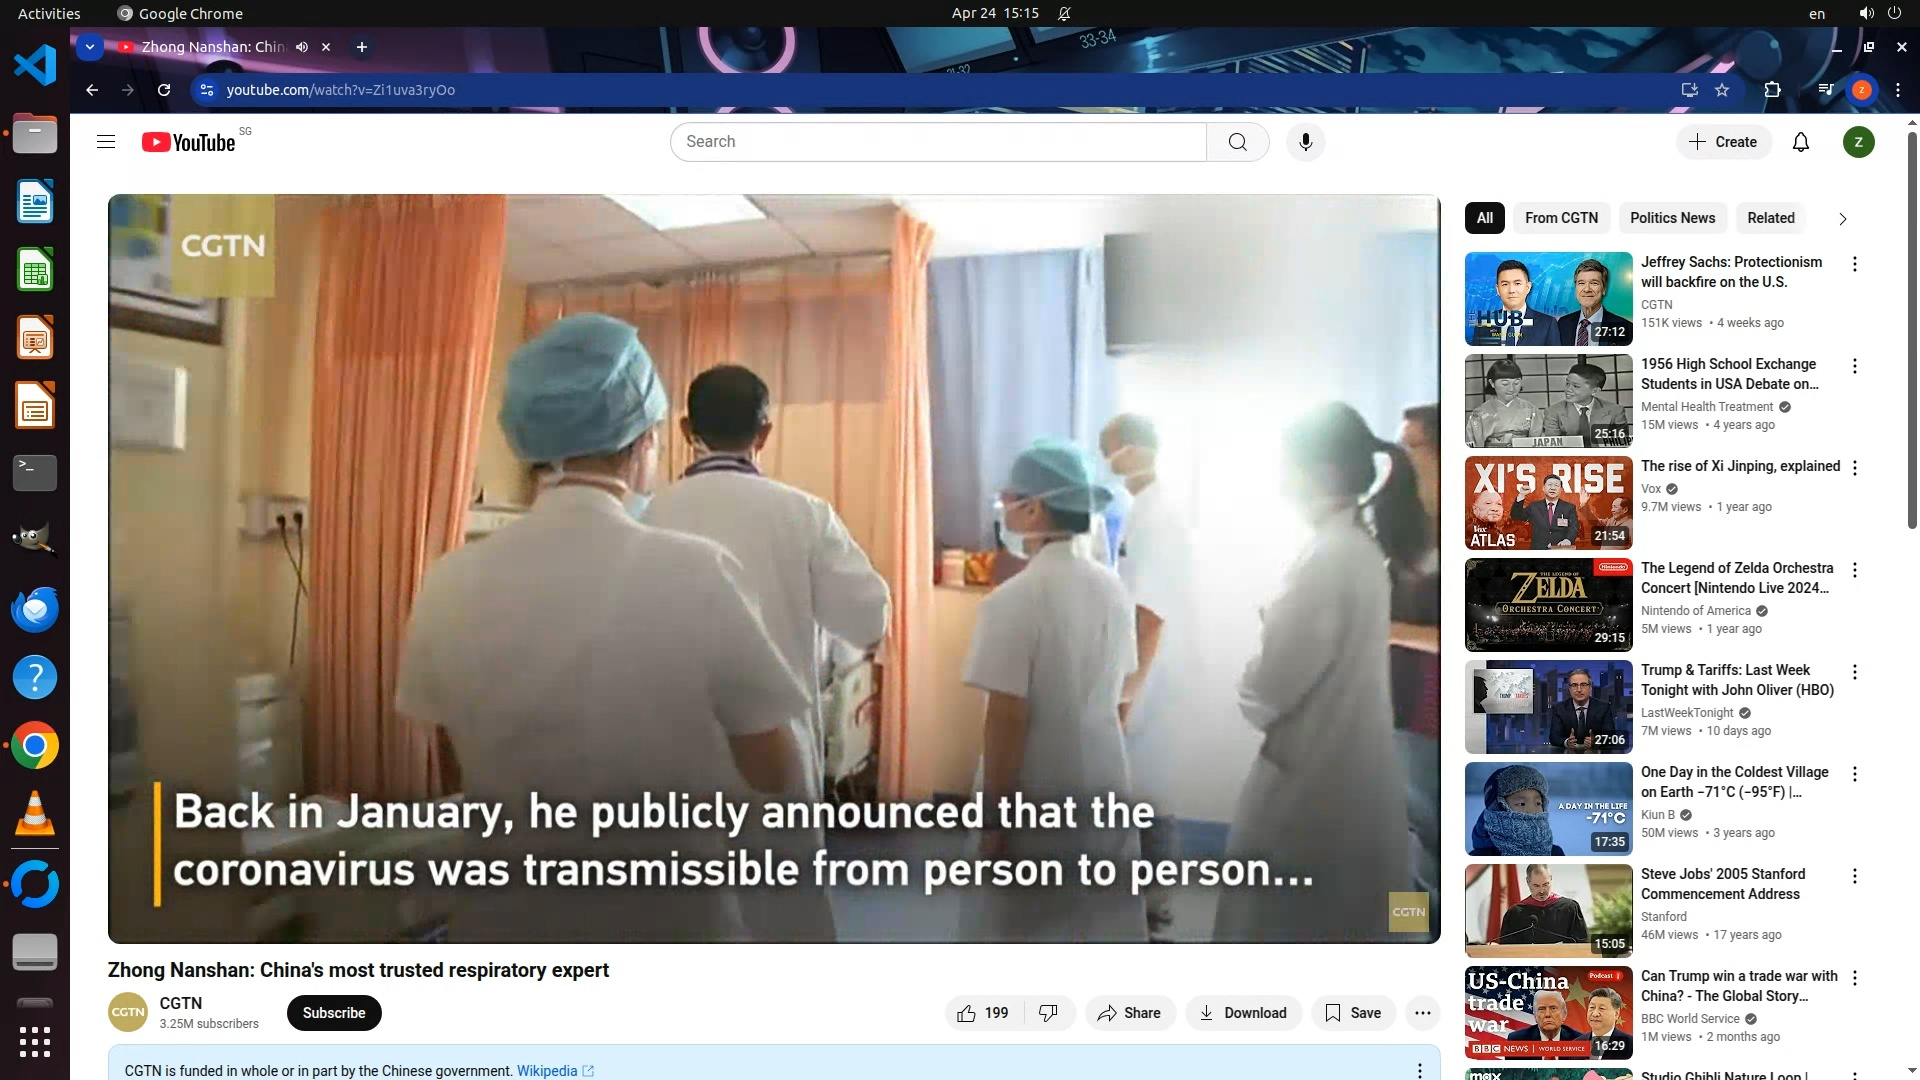Expand more filter chips with the arrow
This screenshot has width=1920, height=1080.
[x=1842, y=219]
